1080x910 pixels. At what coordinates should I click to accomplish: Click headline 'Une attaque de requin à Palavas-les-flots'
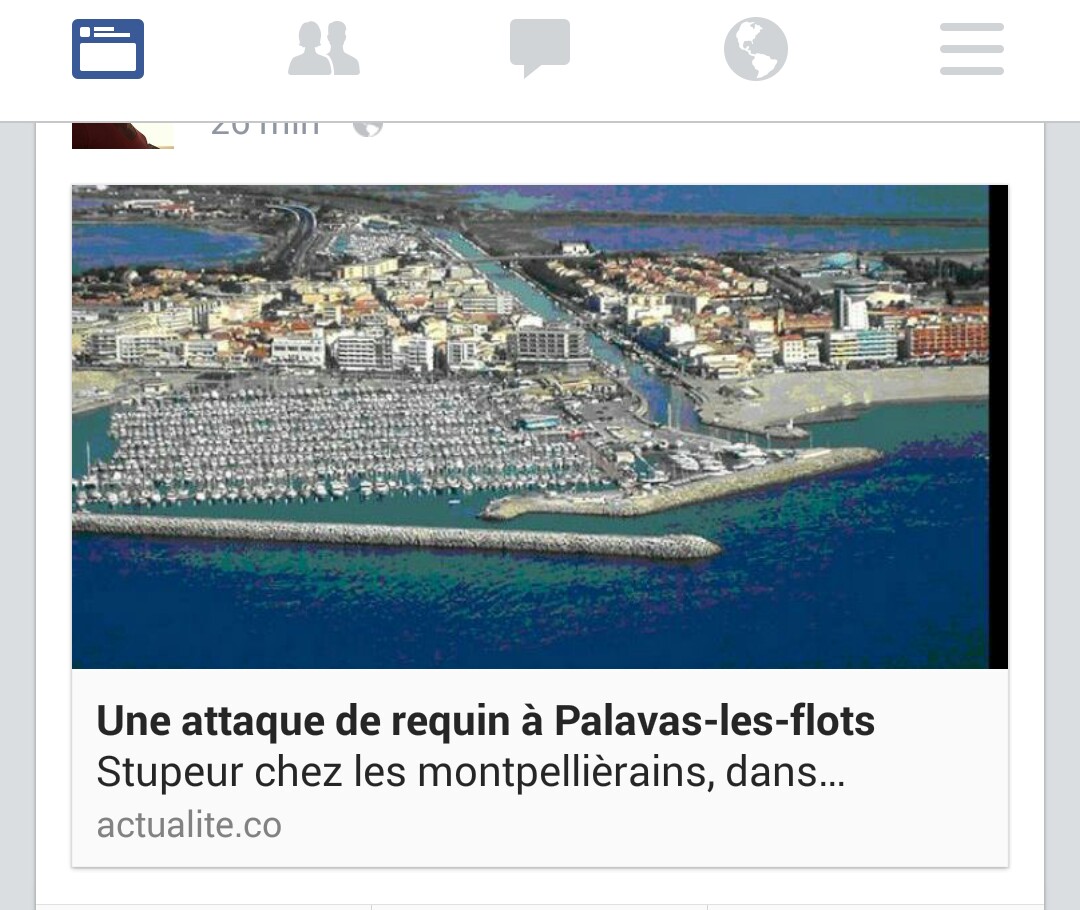point(486,721)
